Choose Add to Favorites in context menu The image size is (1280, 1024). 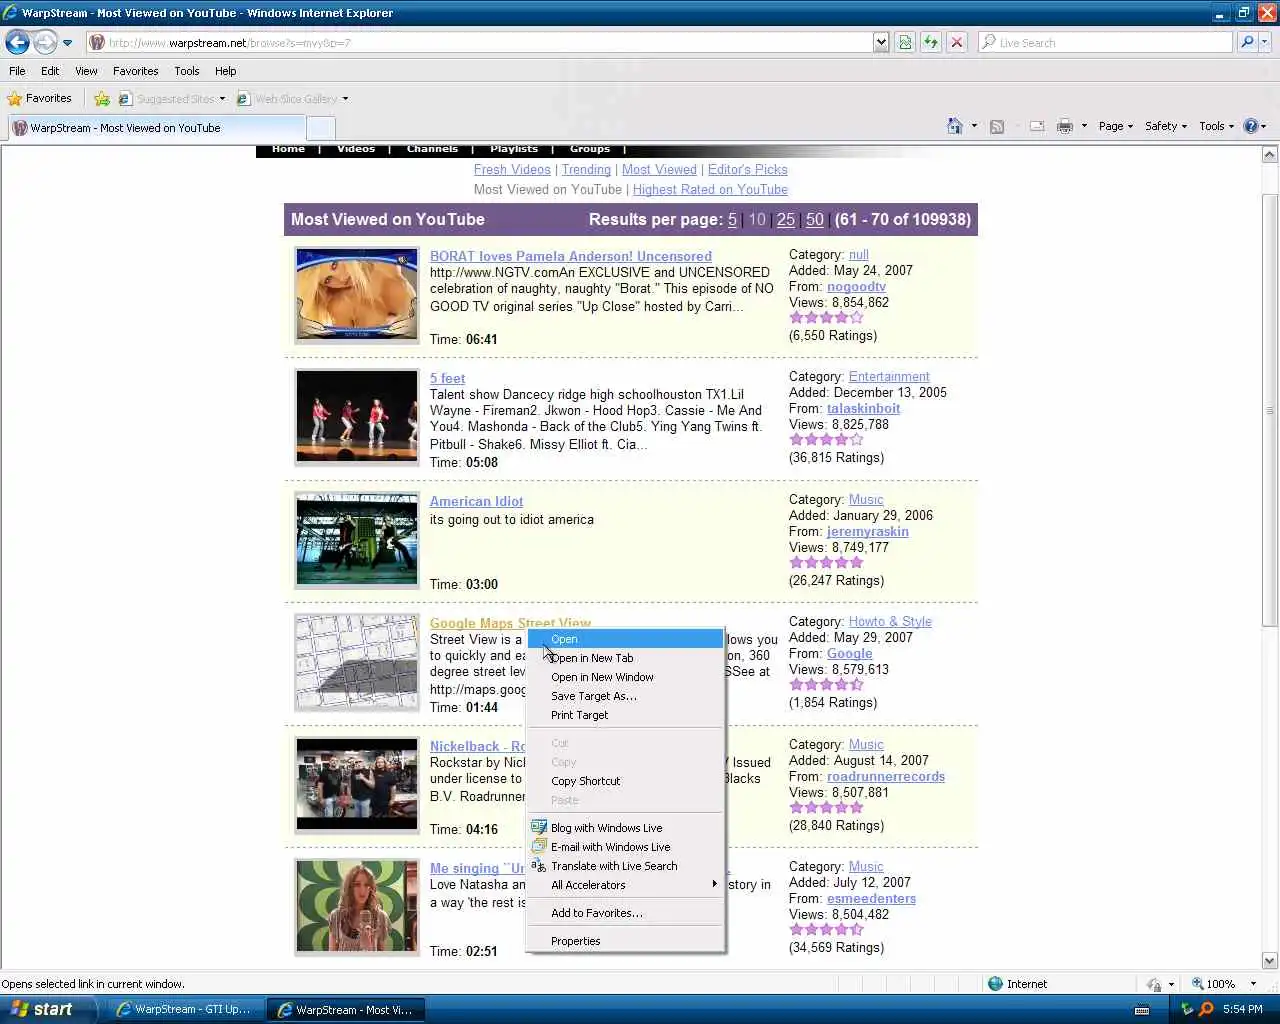point(625,913)
